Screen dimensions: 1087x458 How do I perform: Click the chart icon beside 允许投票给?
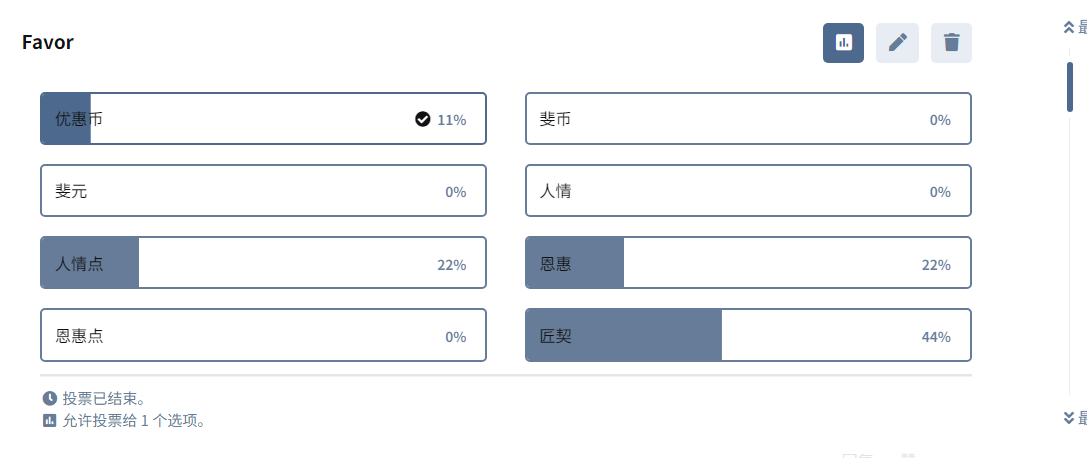point(49,420)
